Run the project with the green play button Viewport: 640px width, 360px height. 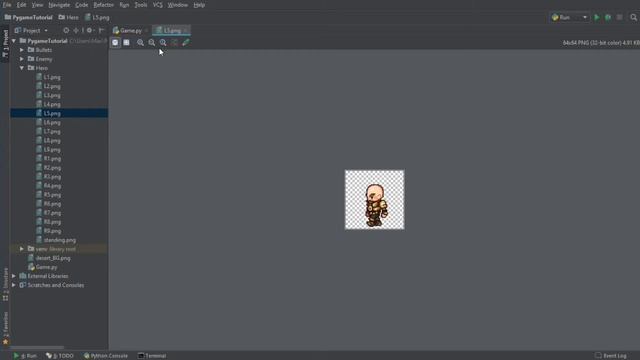point(597,18)
